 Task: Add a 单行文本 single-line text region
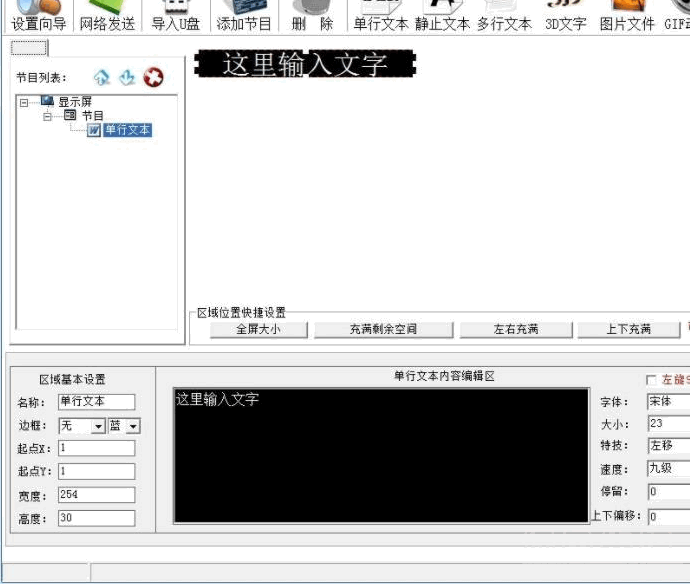tap(381, 16)
